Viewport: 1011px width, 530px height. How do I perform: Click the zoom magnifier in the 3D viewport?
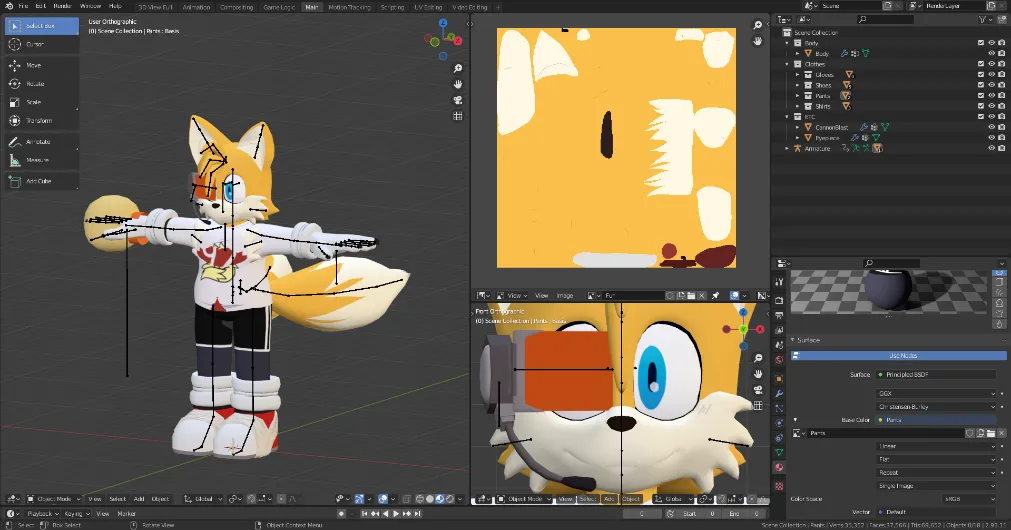[458, 68]
